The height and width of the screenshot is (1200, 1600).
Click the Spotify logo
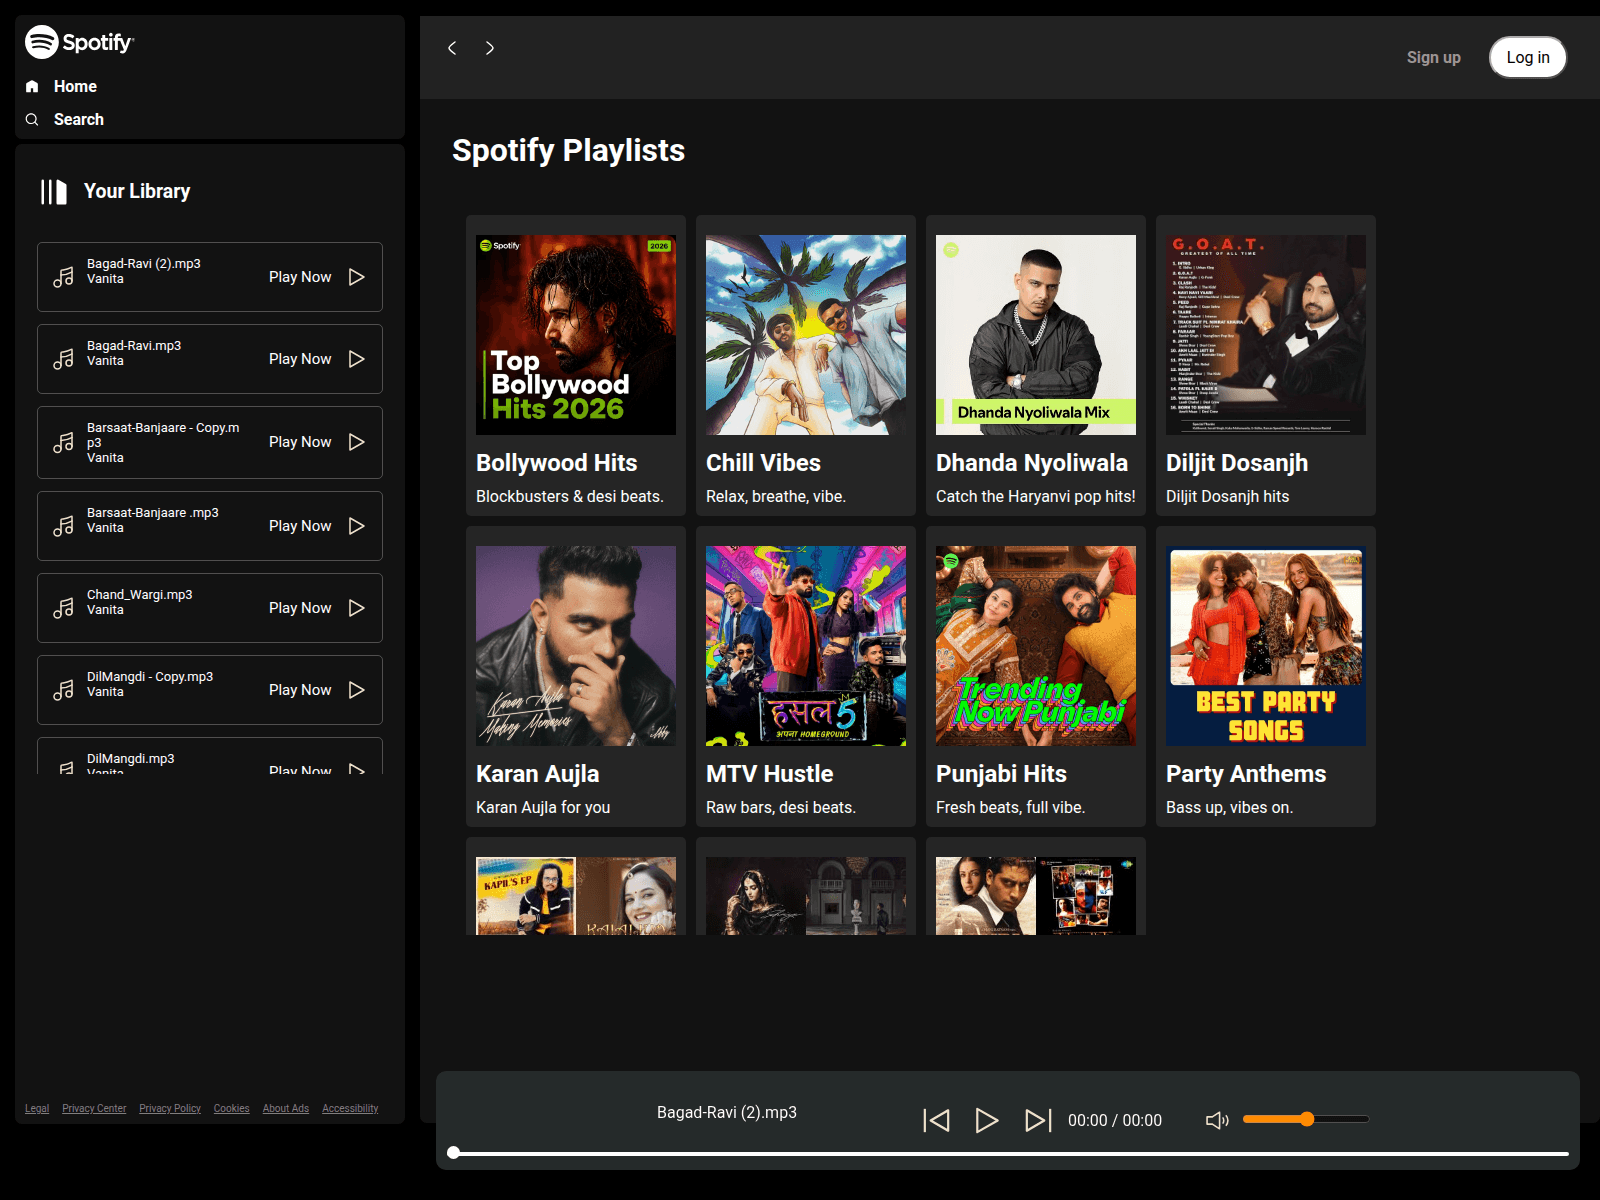[x=79, y=42]
